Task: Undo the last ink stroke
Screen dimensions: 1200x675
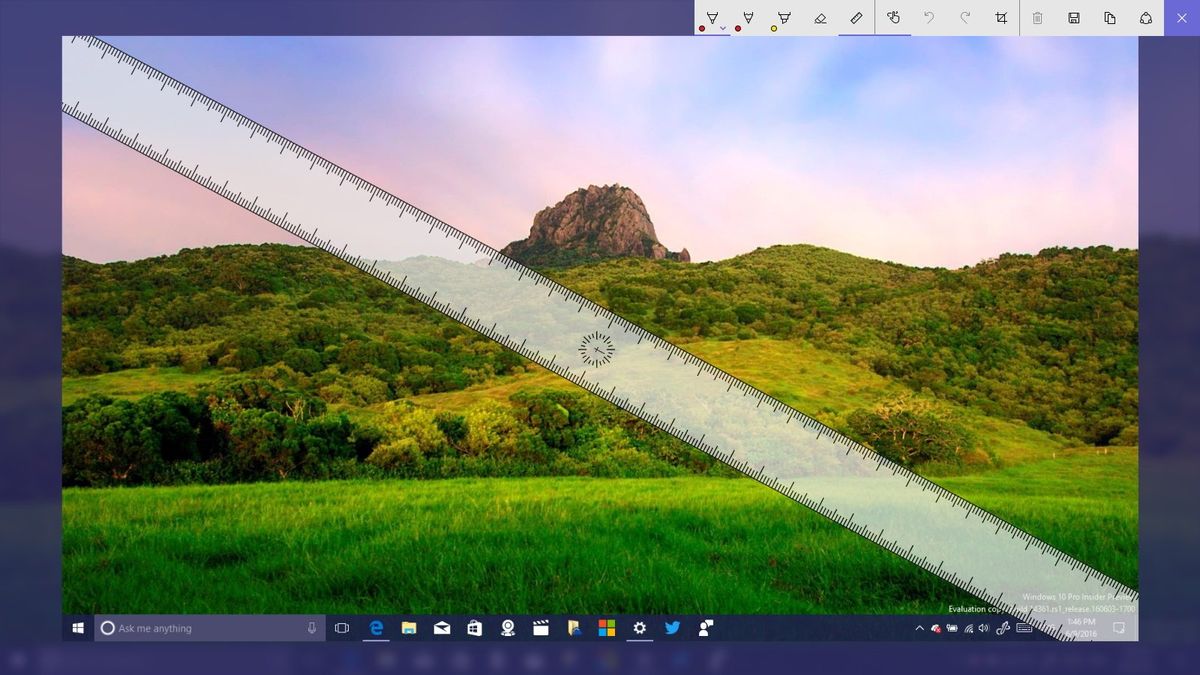Action: click(928, 17)
